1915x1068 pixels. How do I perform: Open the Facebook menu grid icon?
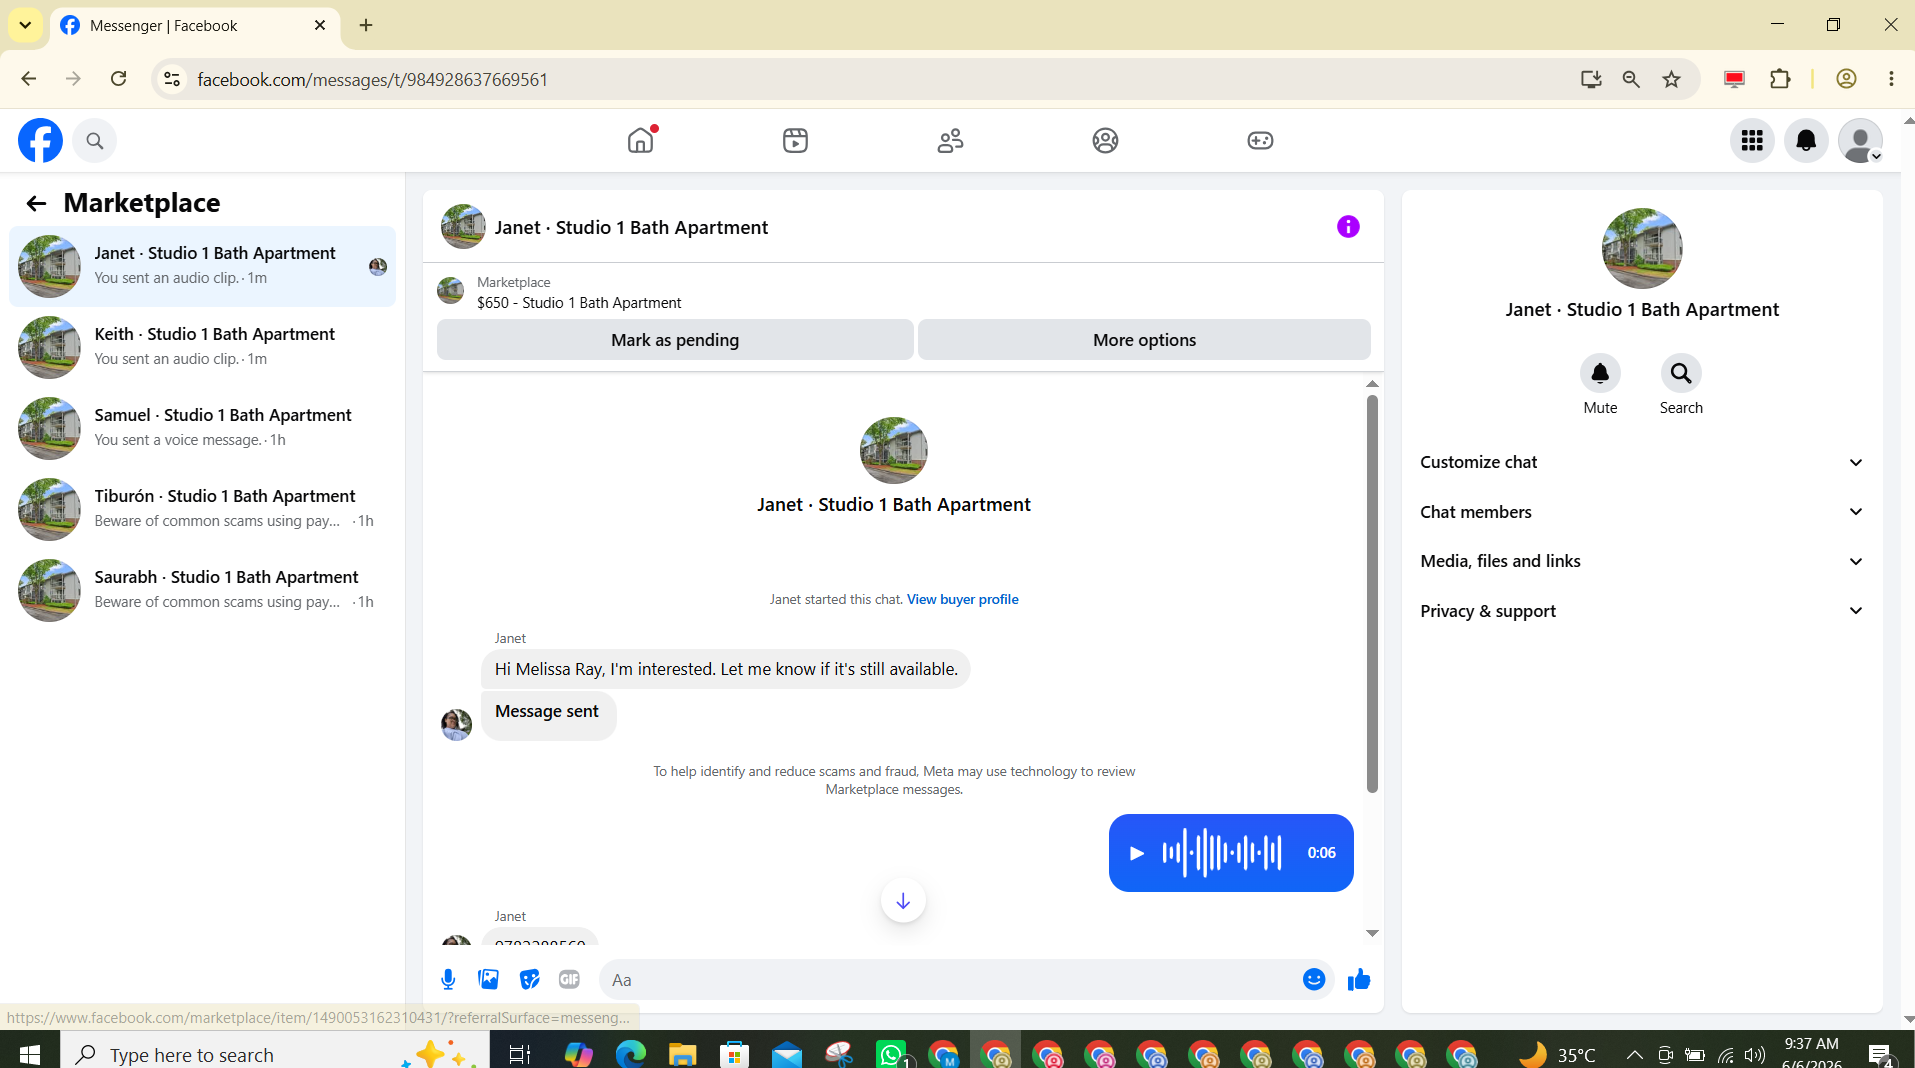coord(1752,141)
